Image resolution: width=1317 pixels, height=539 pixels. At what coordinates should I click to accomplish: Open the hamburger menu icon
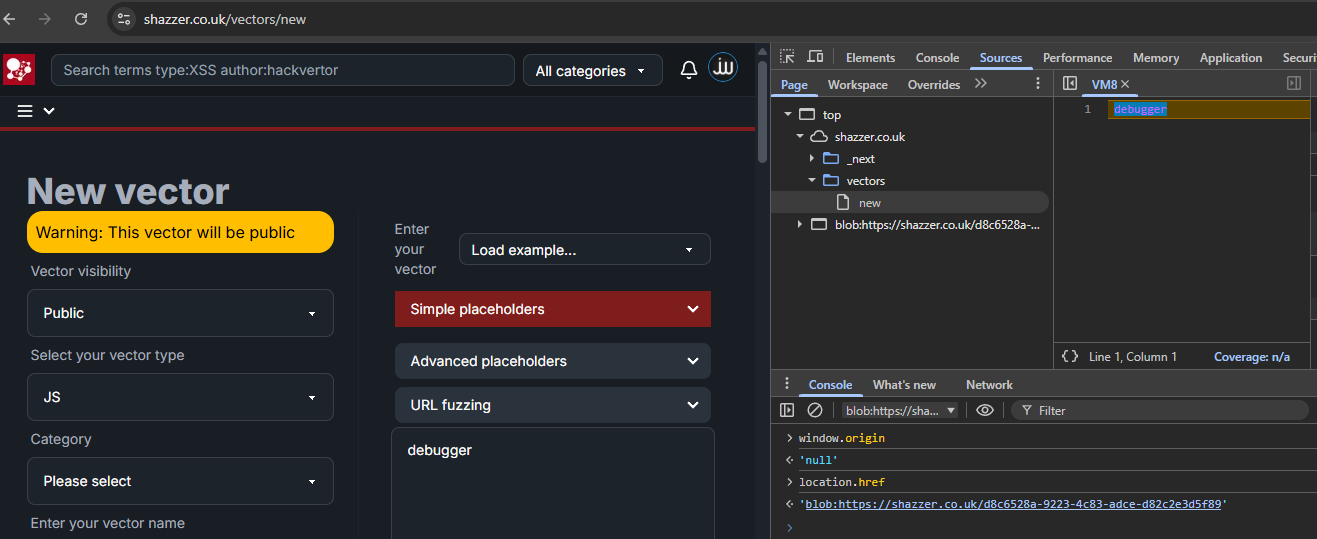tap(26, 111)
